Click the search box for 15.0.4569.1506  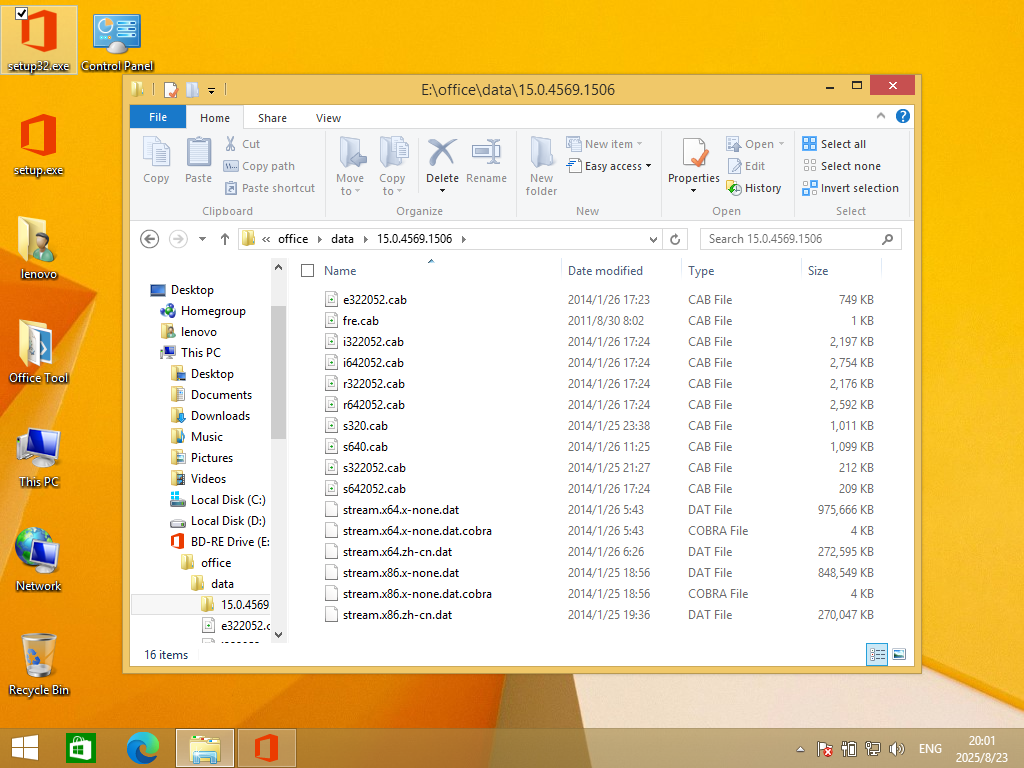790,239
